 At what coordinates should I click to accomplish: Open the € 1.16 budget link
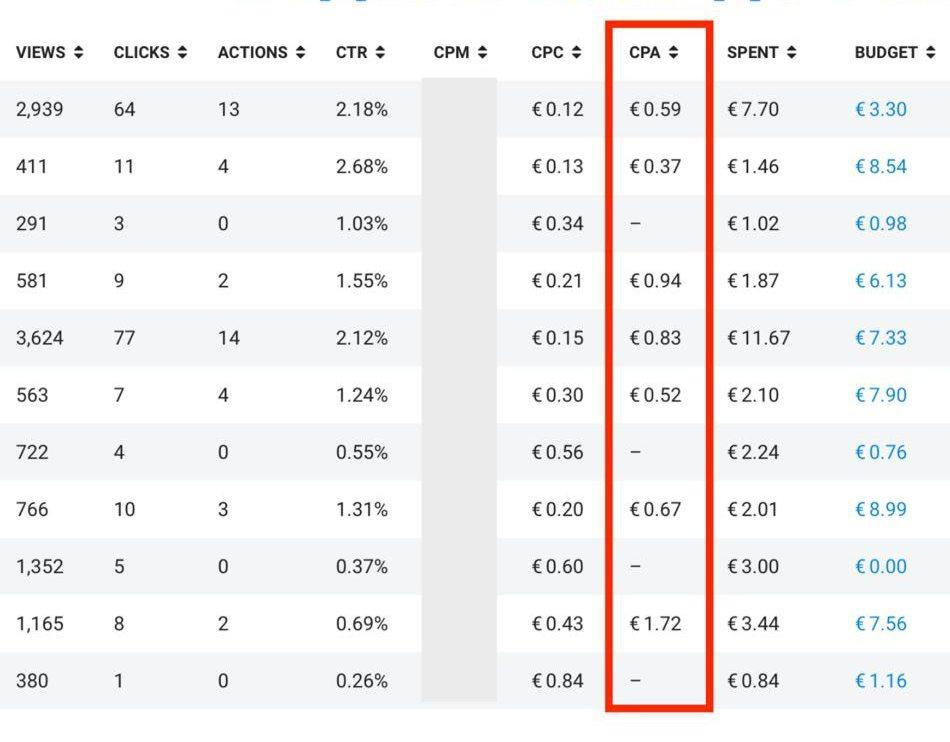(x=880, y=681)
